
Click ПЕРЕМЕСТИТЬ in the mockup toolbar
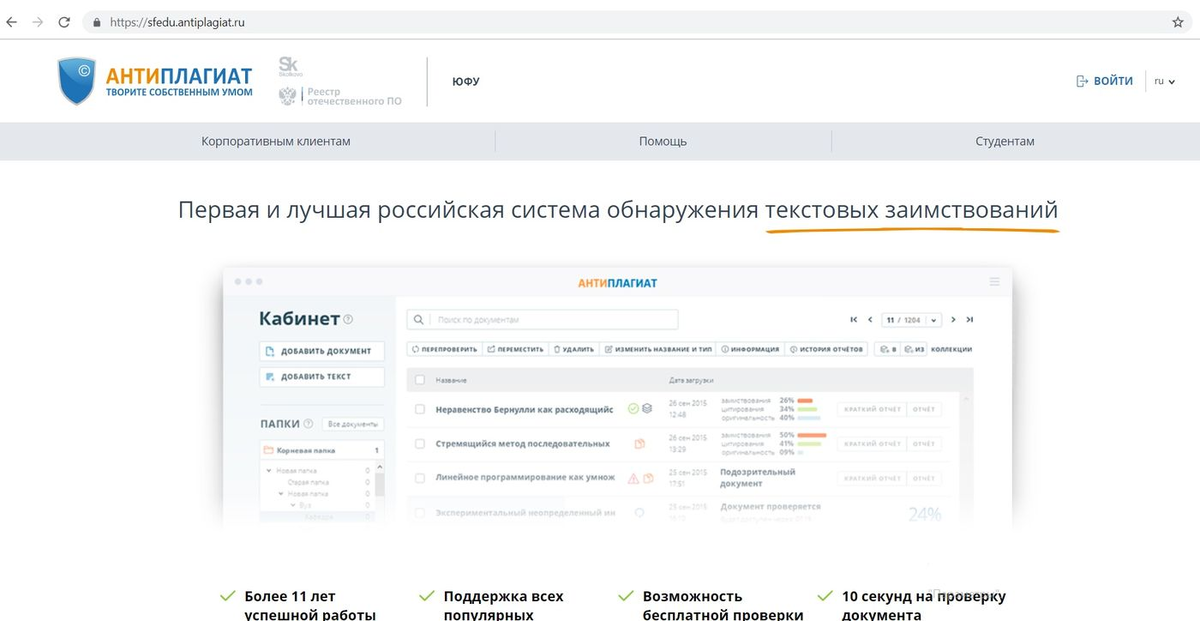(515, 349)
